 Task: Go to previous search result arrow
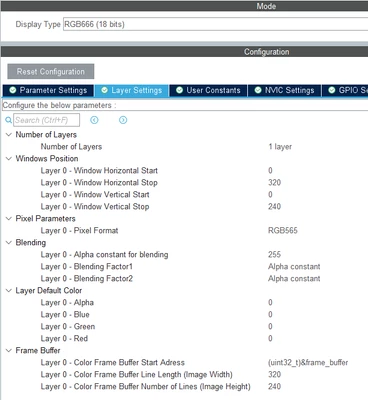[94, 120]
